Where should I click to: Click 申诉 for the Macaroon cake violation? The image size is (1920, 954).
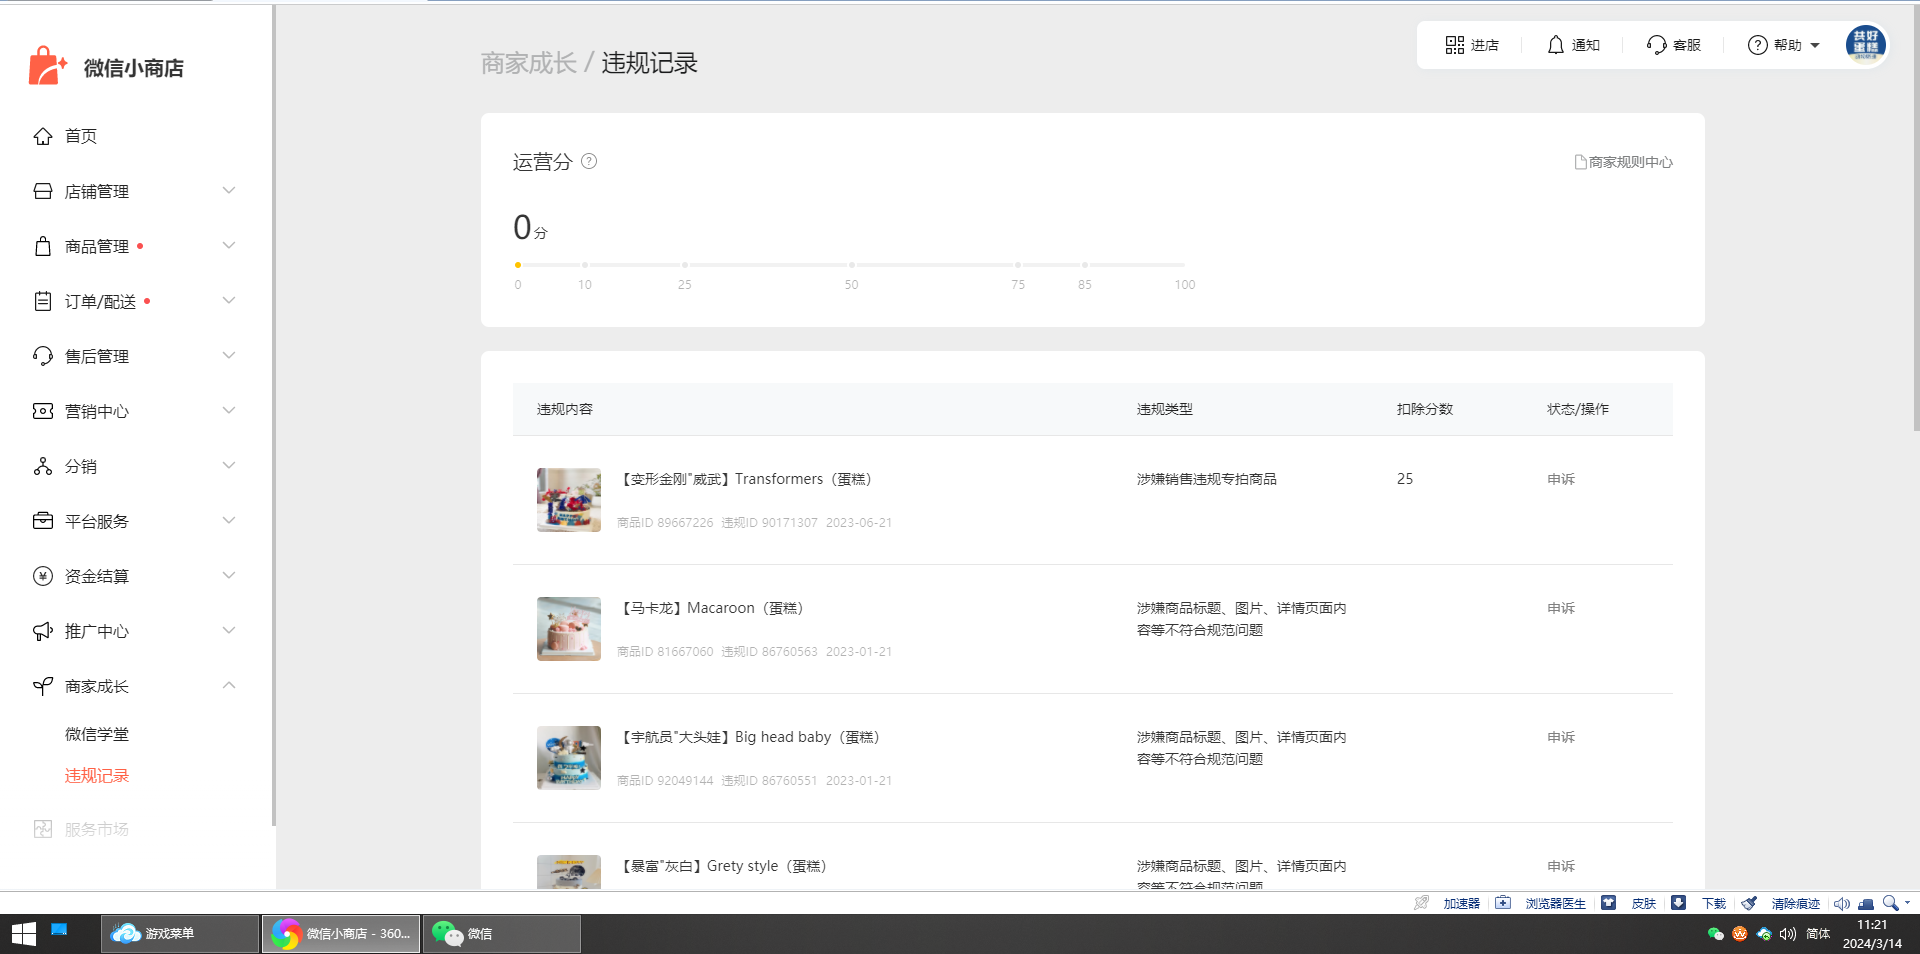point(1561,608)
